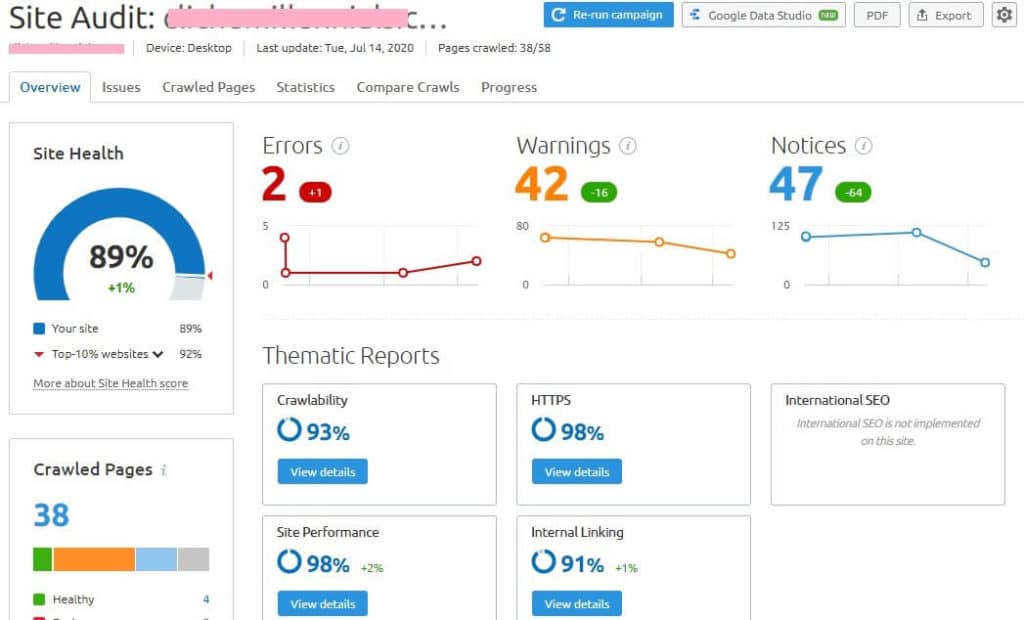Open the Crawled Pages tab
Image resolution: width=1024 pixels, height=620 pixels.
tap(208, 87)
